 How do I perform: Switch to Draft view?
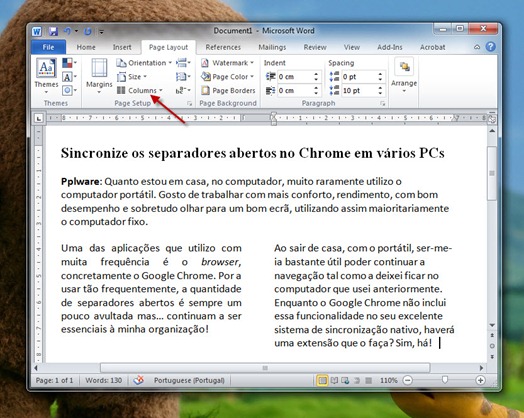(369, 380)
